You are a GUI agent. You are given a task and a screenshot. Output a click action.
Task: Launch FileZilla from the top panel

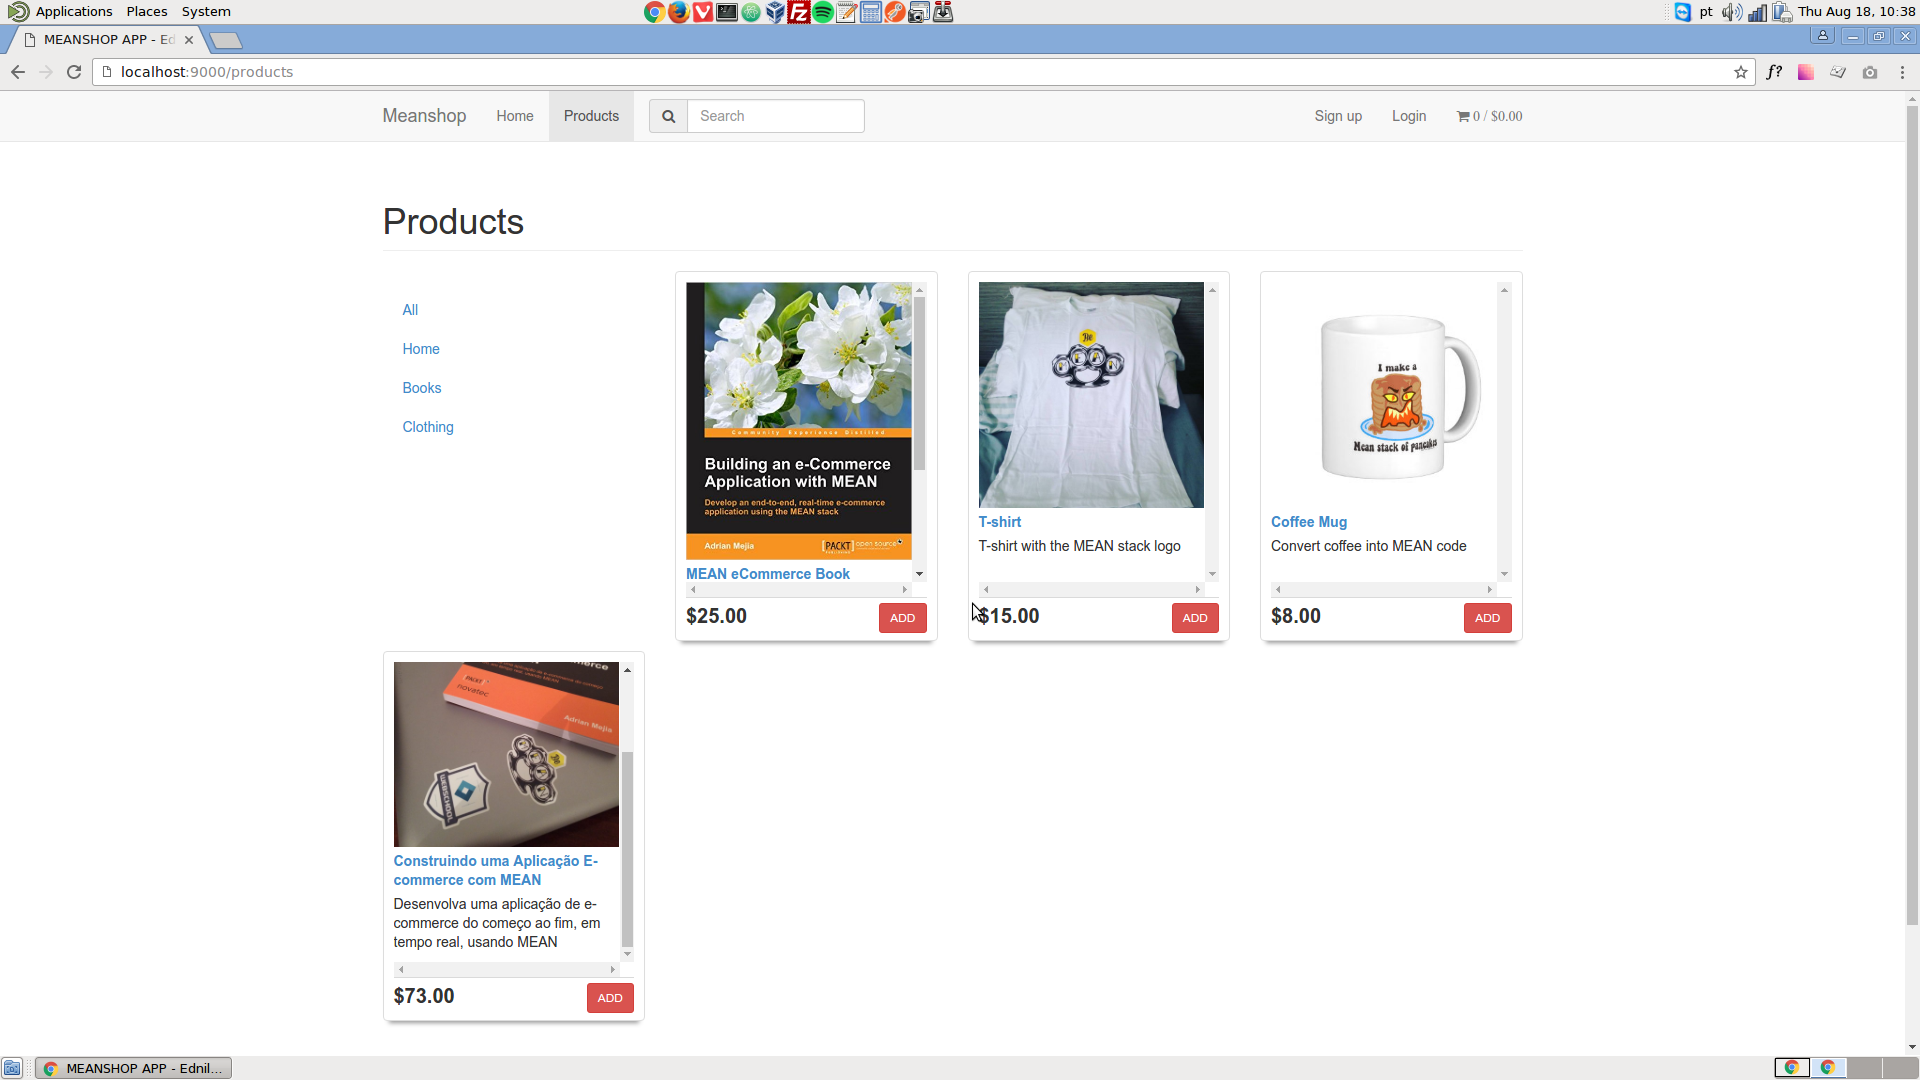[x=799, y=12]
